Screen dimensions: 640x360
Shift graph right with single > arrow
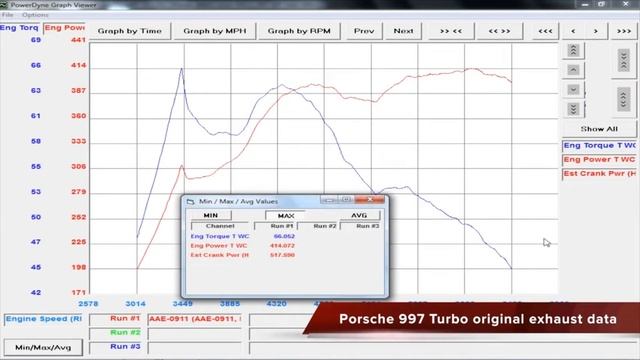(x=596, y=31)
